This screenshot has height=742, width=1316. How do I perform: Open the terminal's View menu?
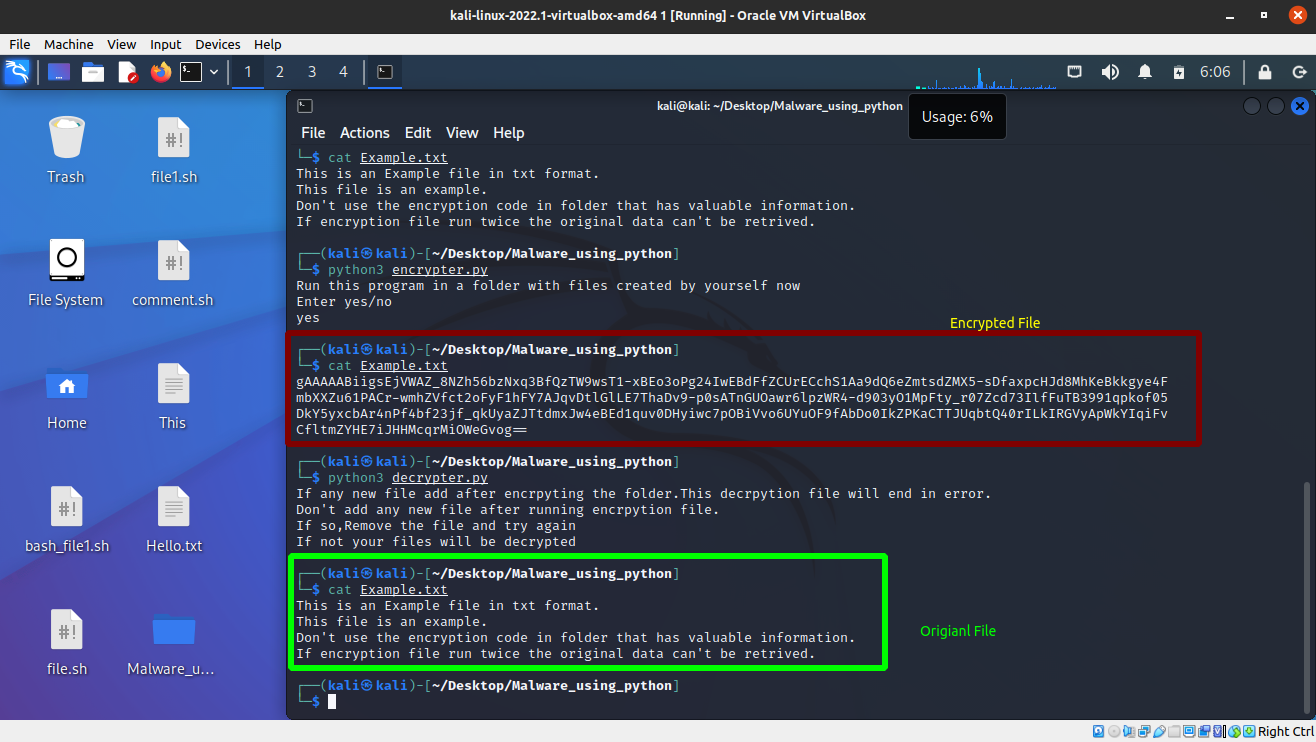462,132
